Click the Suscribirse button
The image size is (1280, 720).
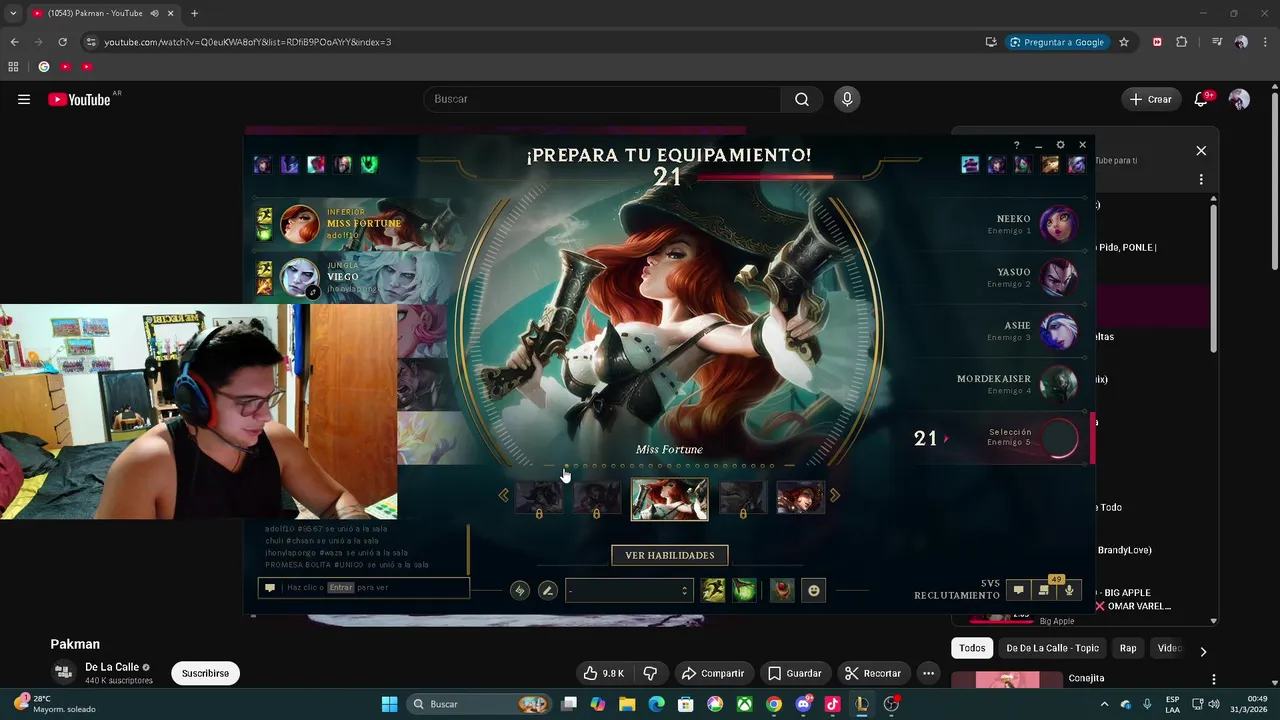pos(205,673)
